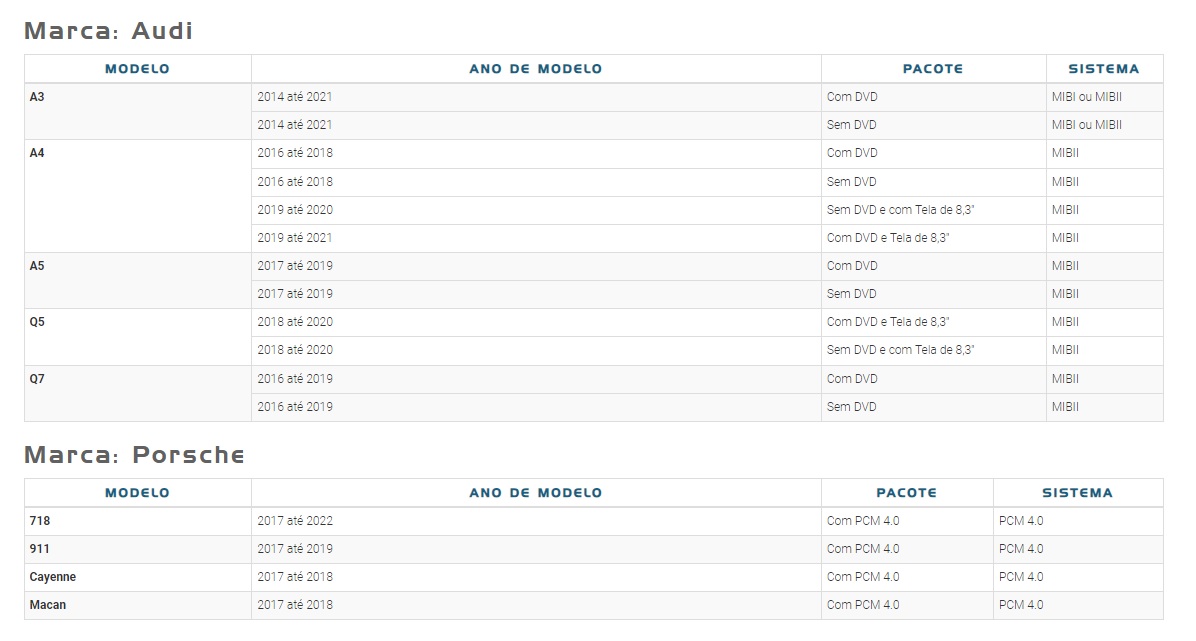Select the Porsche SISTEMA column header
Image resolution: width=1196 pixels, height=641 pixels.
point(1078,493)
